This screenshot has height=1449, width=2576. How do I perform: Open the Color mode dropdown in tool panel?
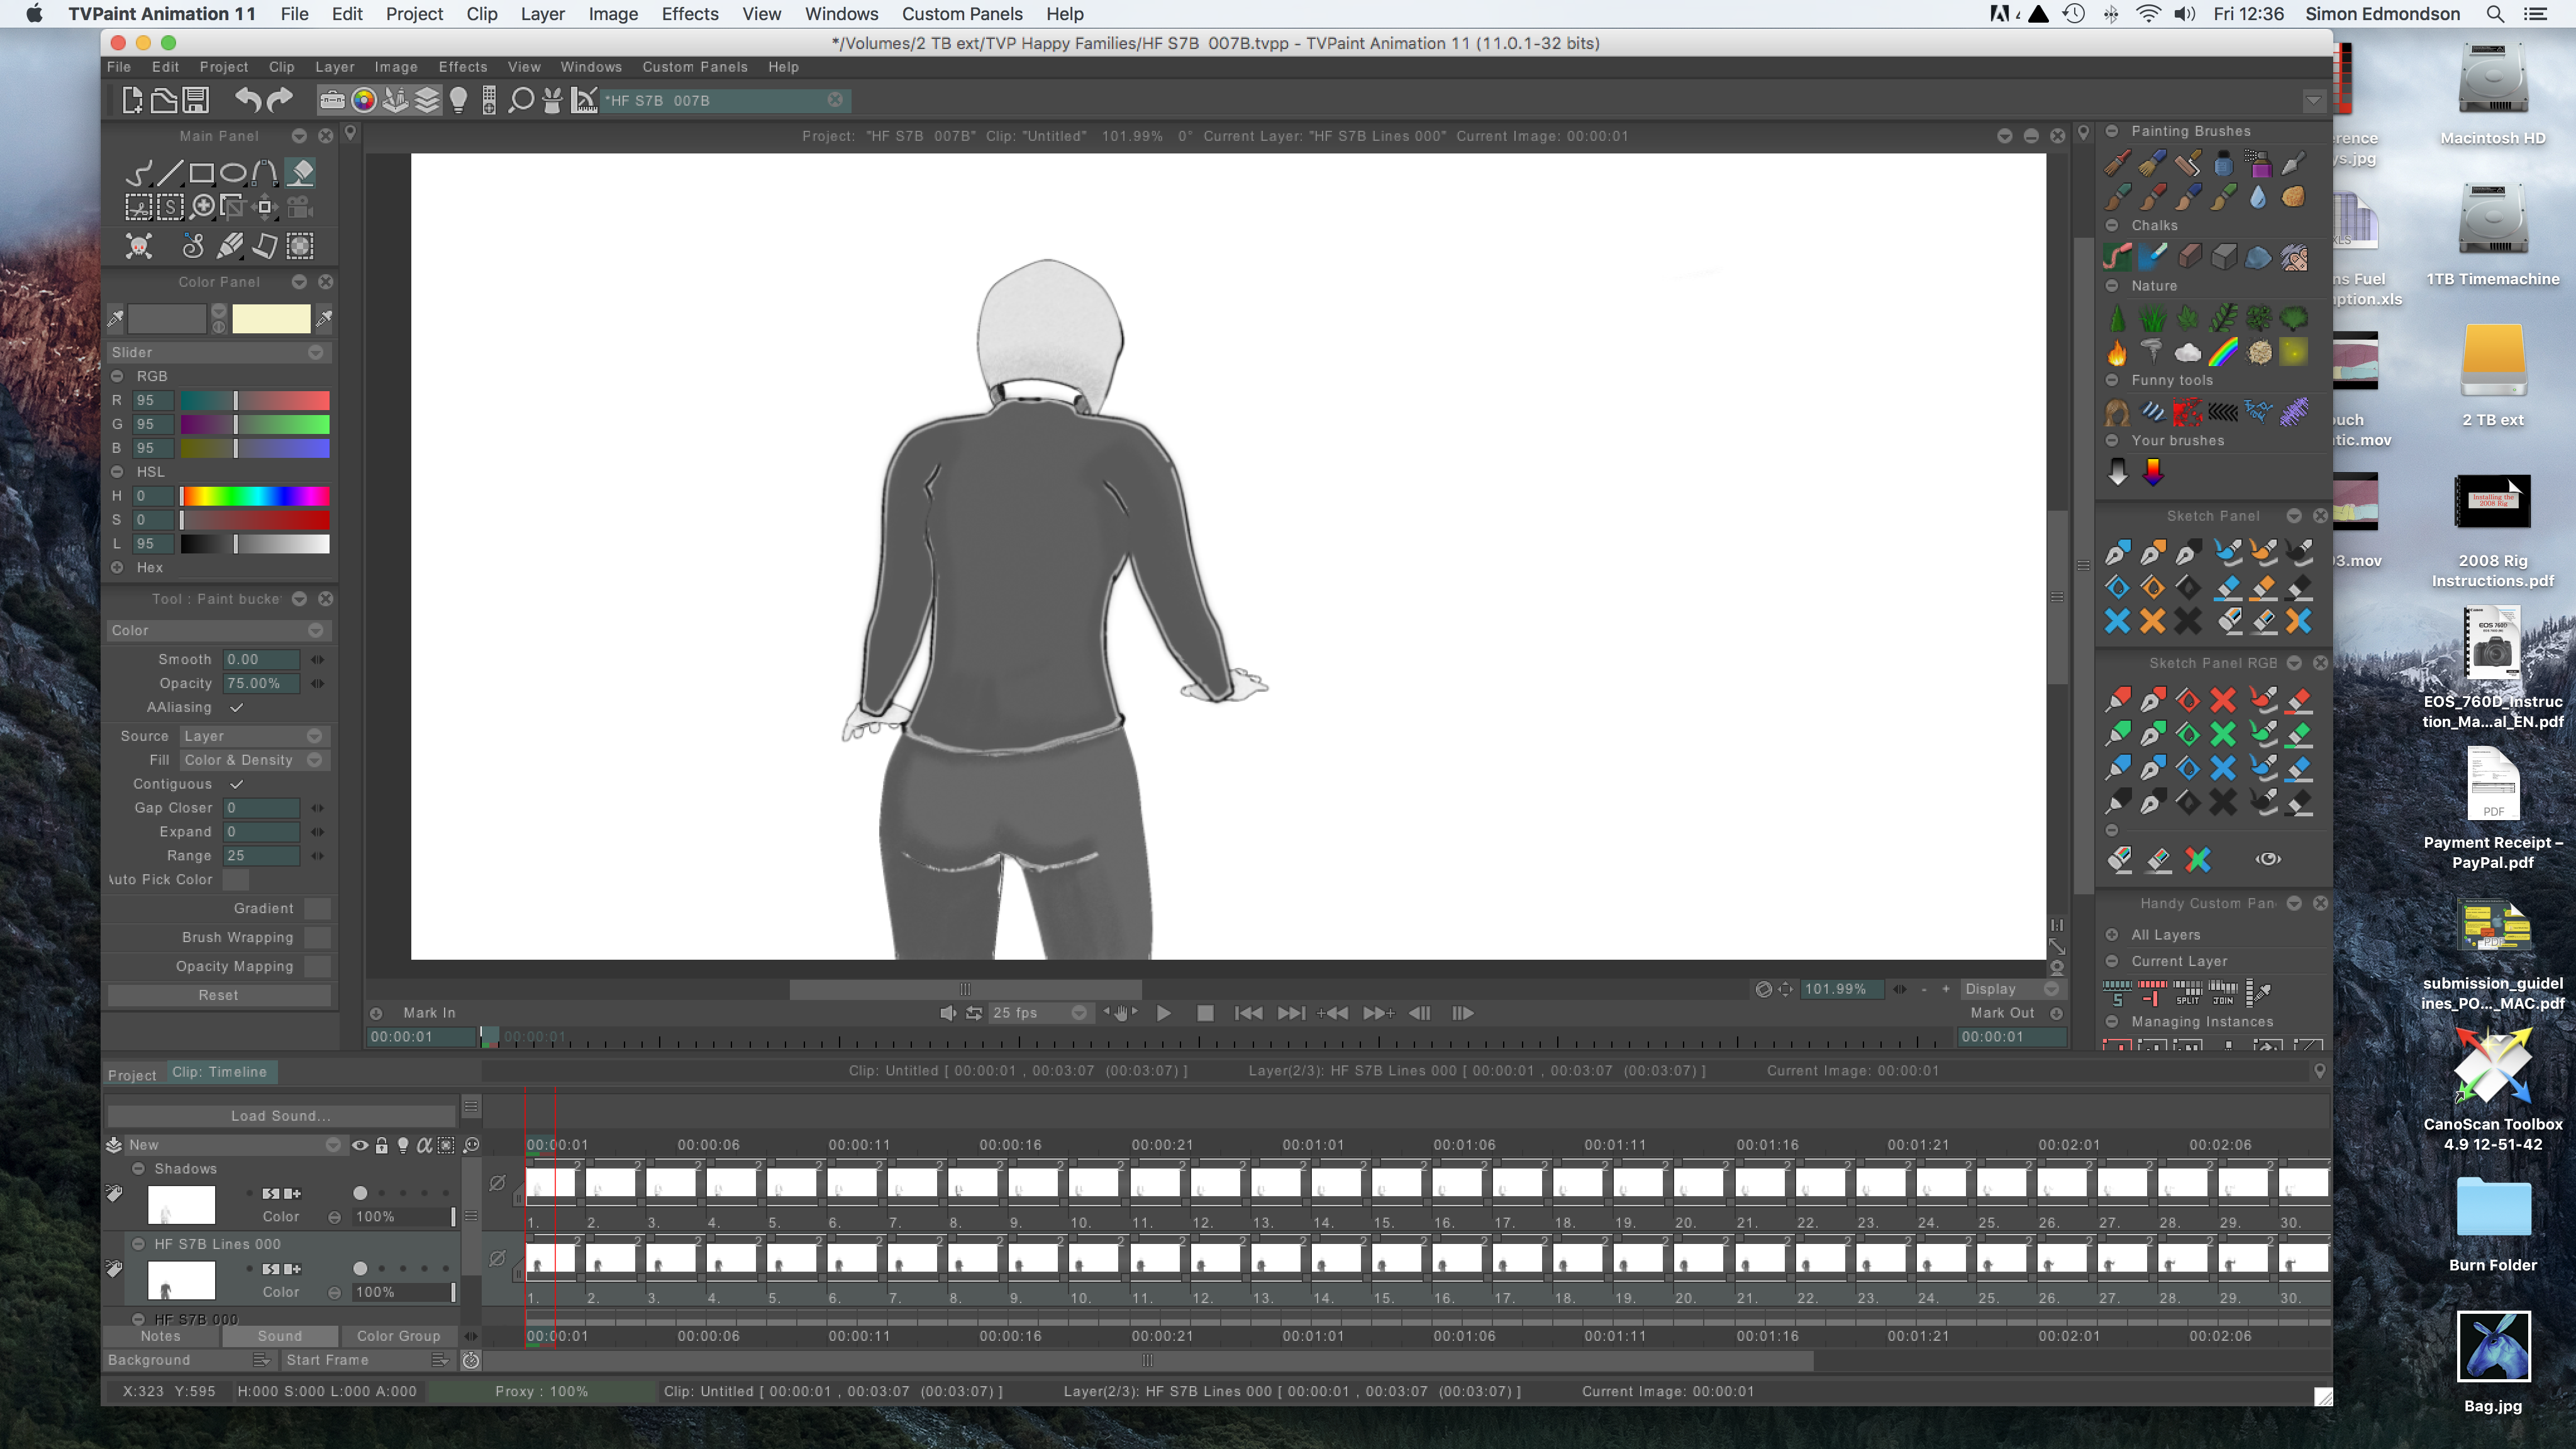219,630
